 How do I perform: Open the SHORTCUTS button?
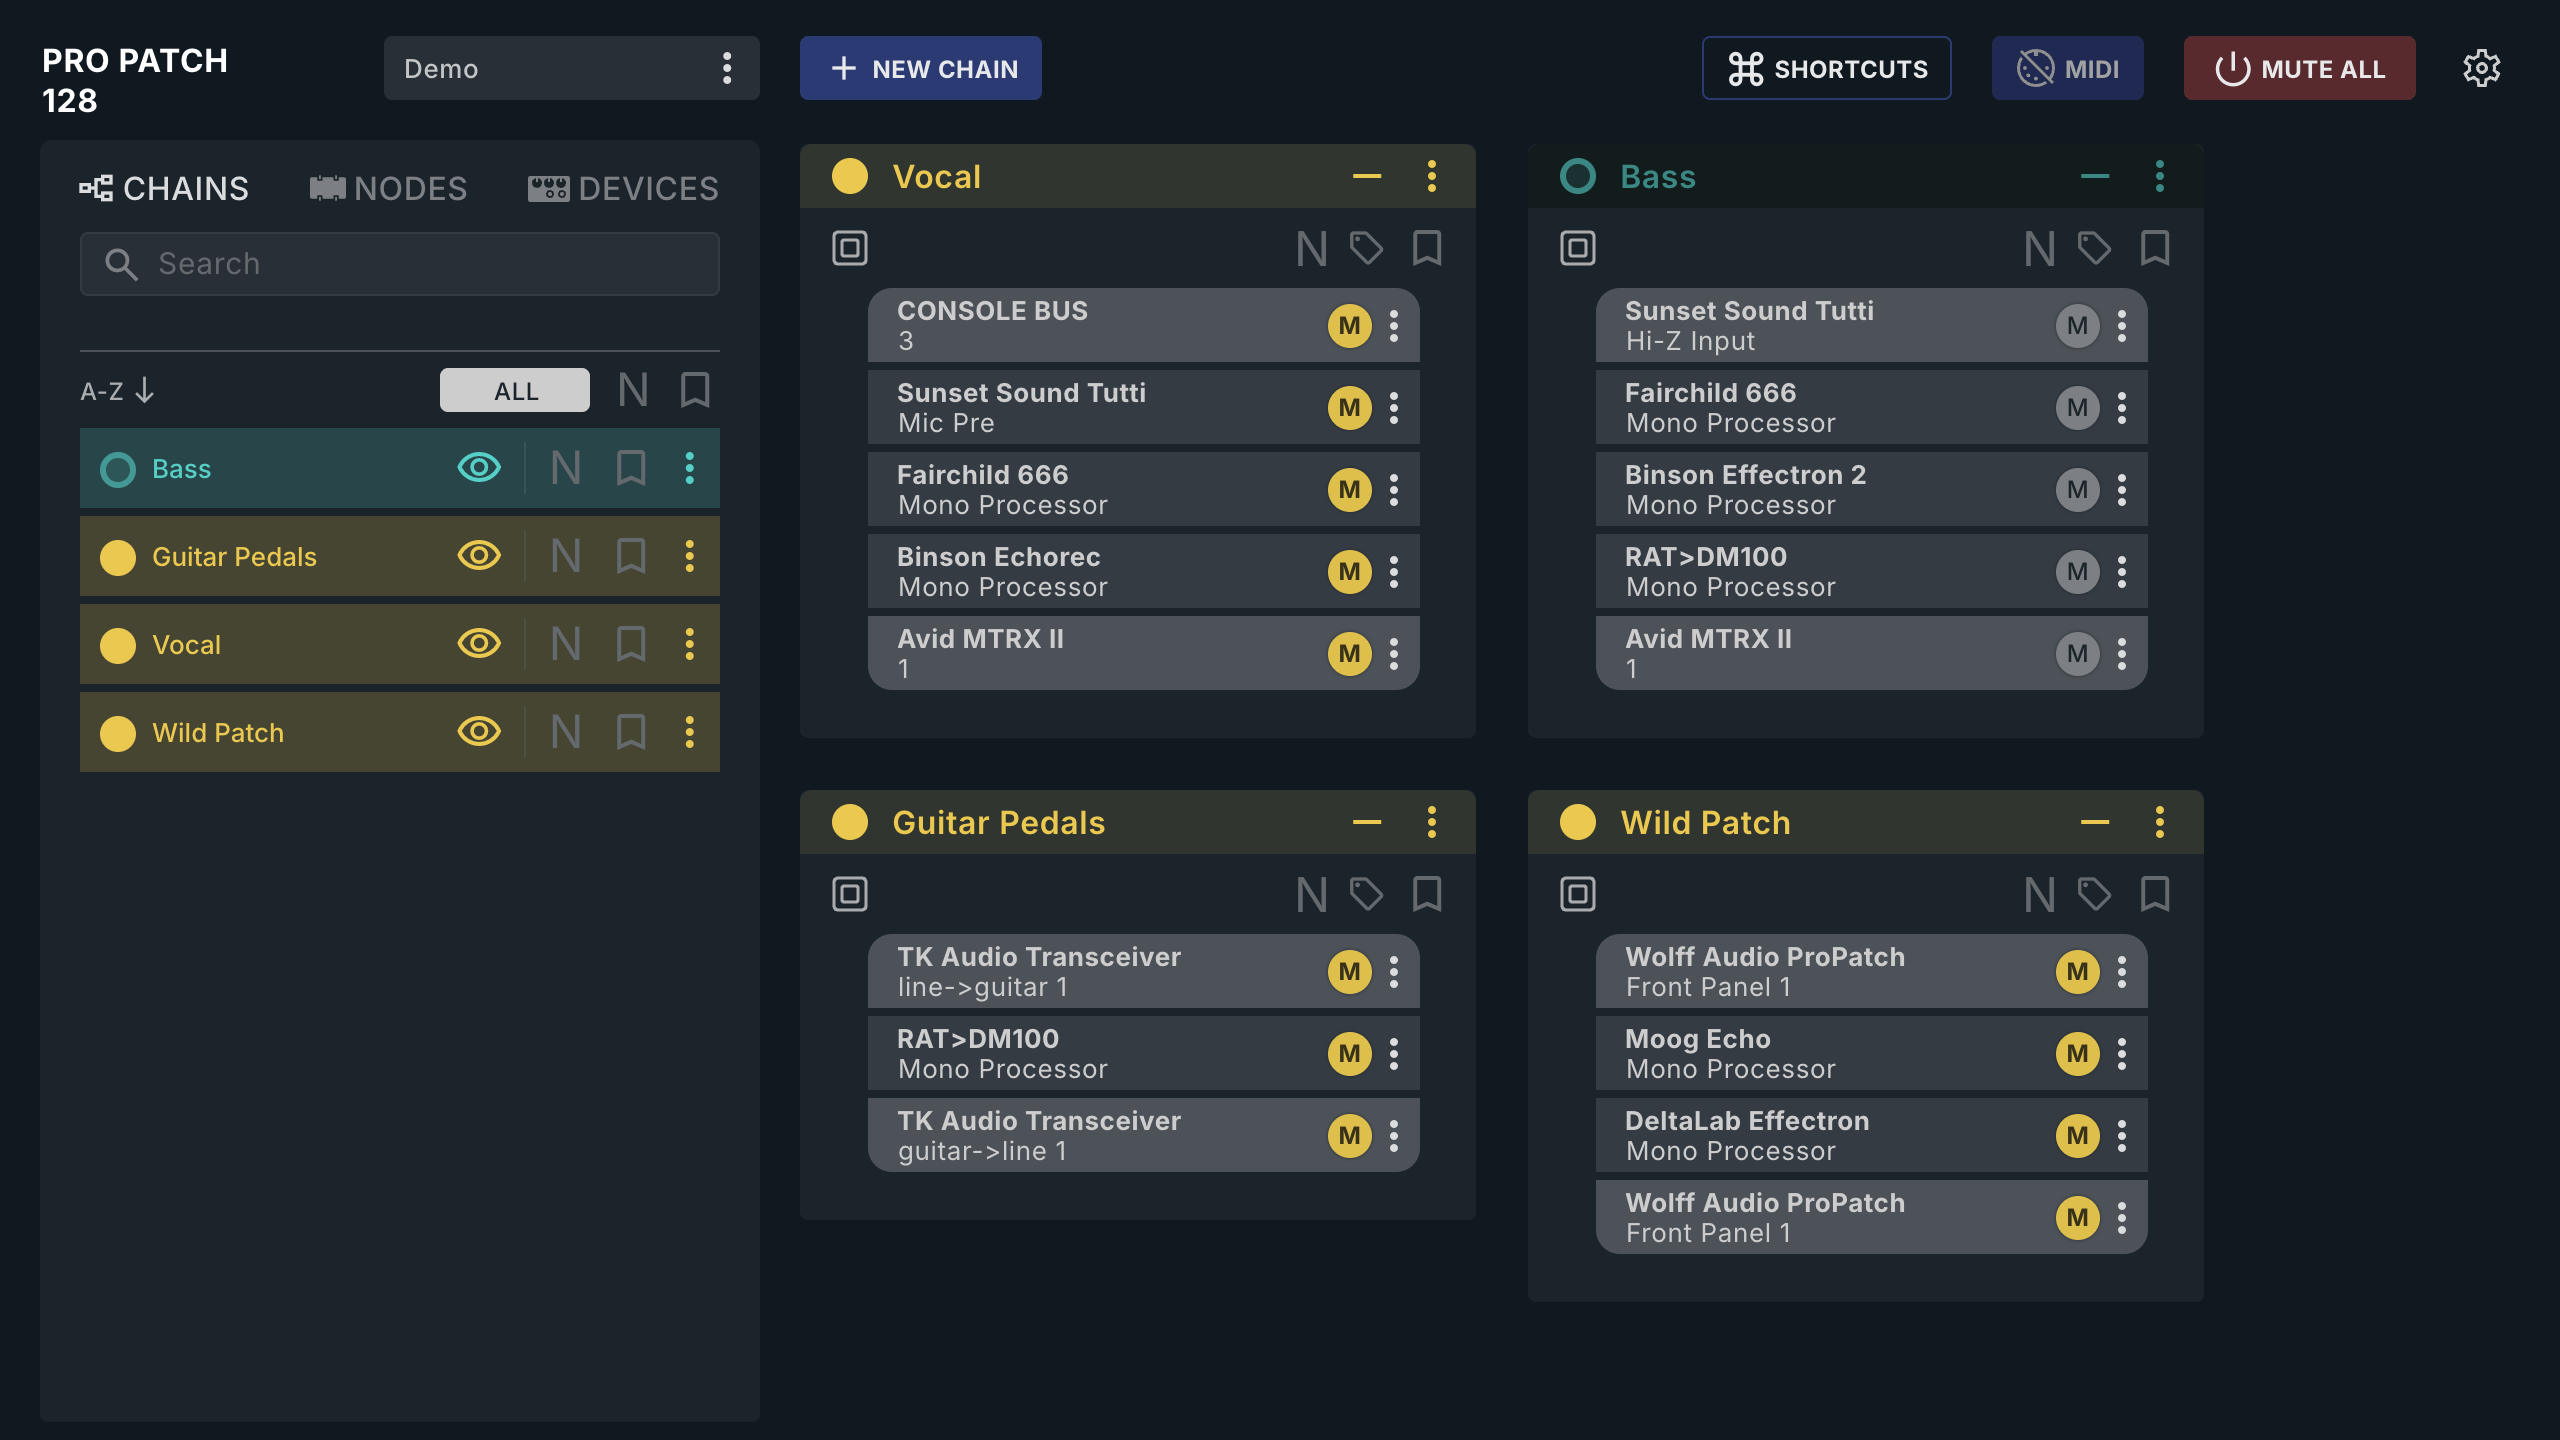(x=1826, y=68)
